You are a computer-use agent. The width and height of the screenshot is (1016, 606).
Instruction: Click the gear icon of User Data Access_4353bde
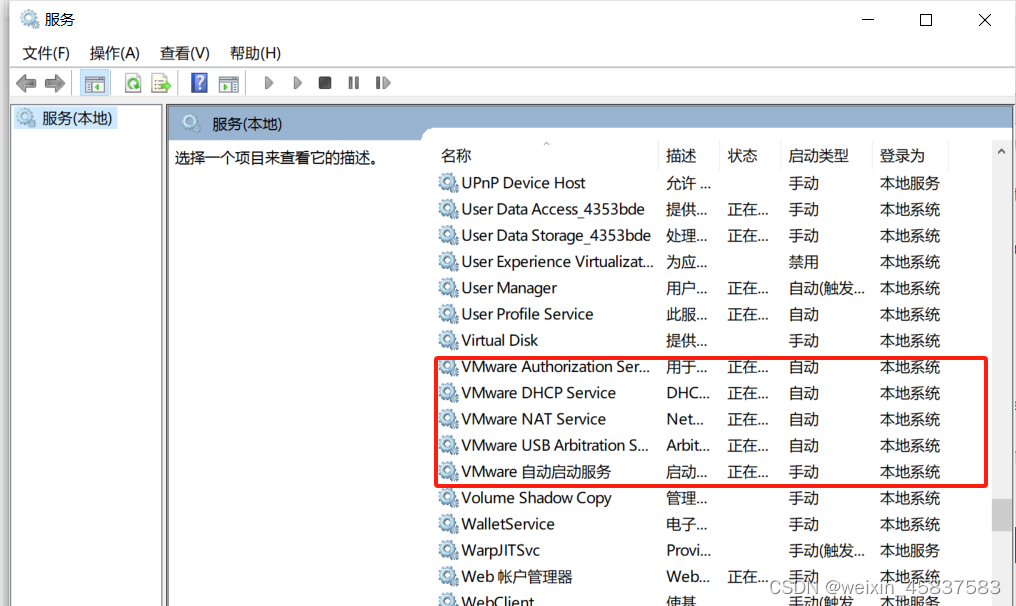point(448,209)
